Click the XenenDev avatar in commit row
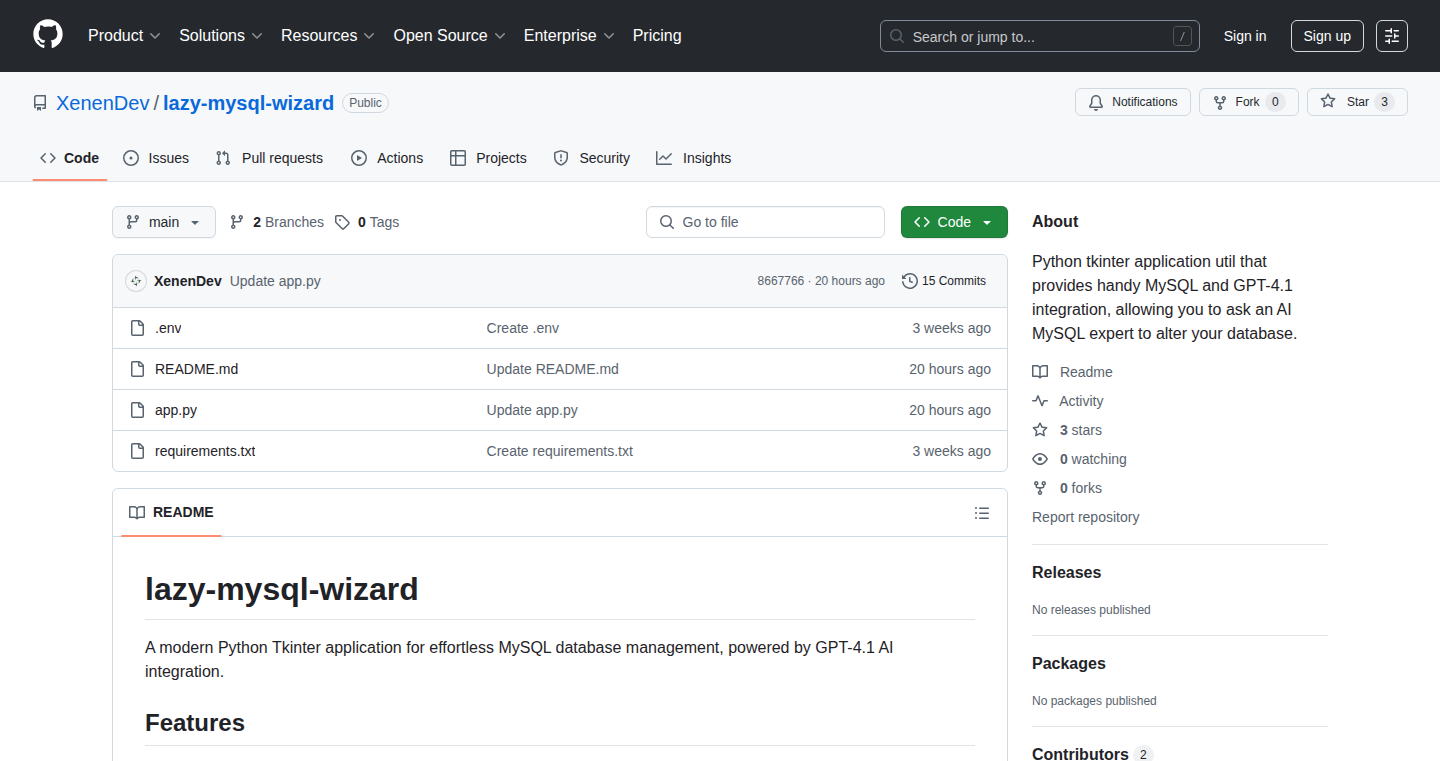The width and height of the screenshot is (1440, 761). tap(136, 281)
